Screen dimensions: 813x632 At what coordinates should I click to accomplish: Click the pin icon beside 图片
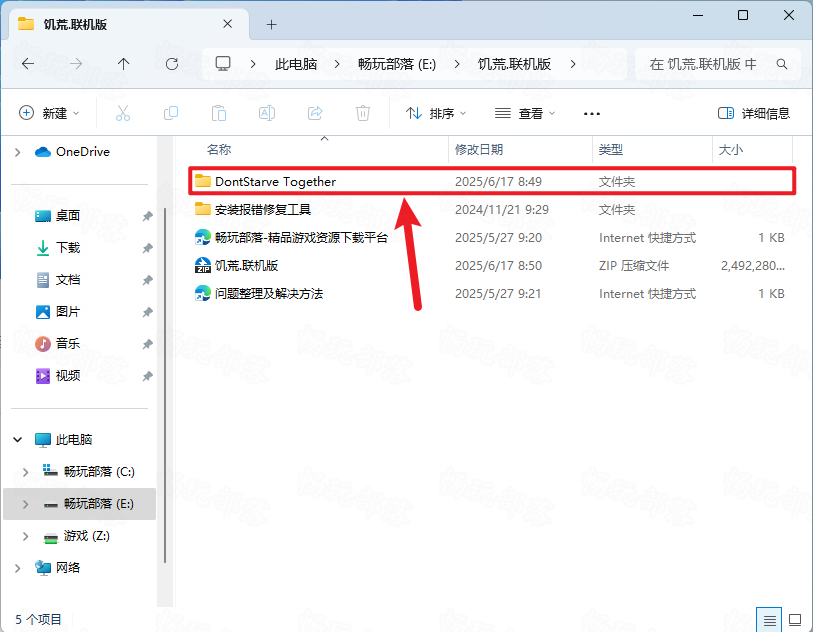point(147,312)
